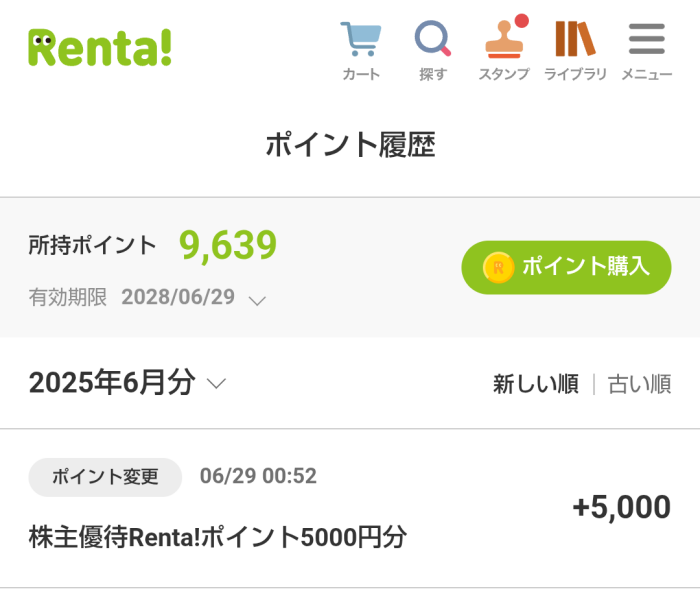Click the ポイント購入 button
The height and width of the screenshot is (600, 700).
(x=566, y=267)
